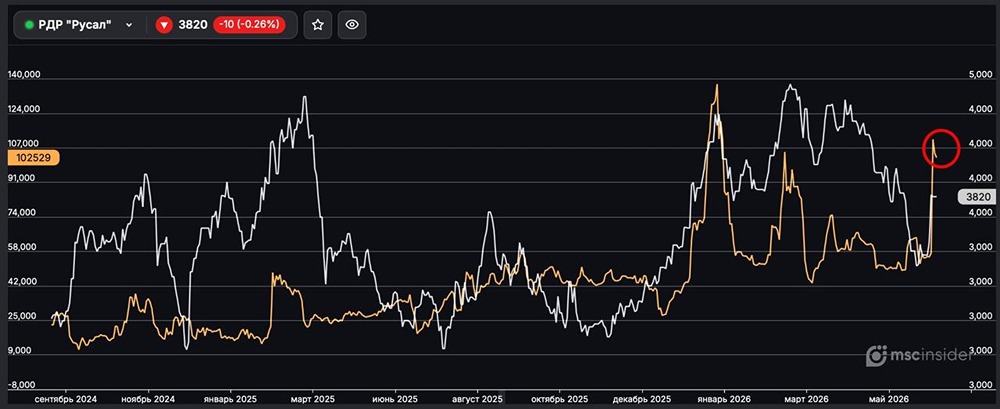Click the 140,000 left axis label
This screenshot has height=409, width=1000.
coord(24,75)
